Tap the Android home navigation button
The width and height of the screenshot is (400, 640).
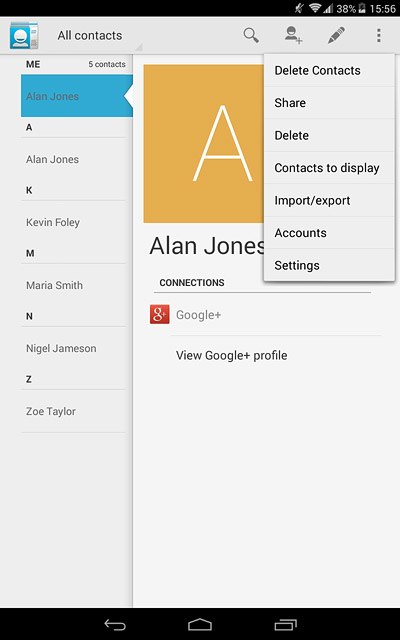200,624
